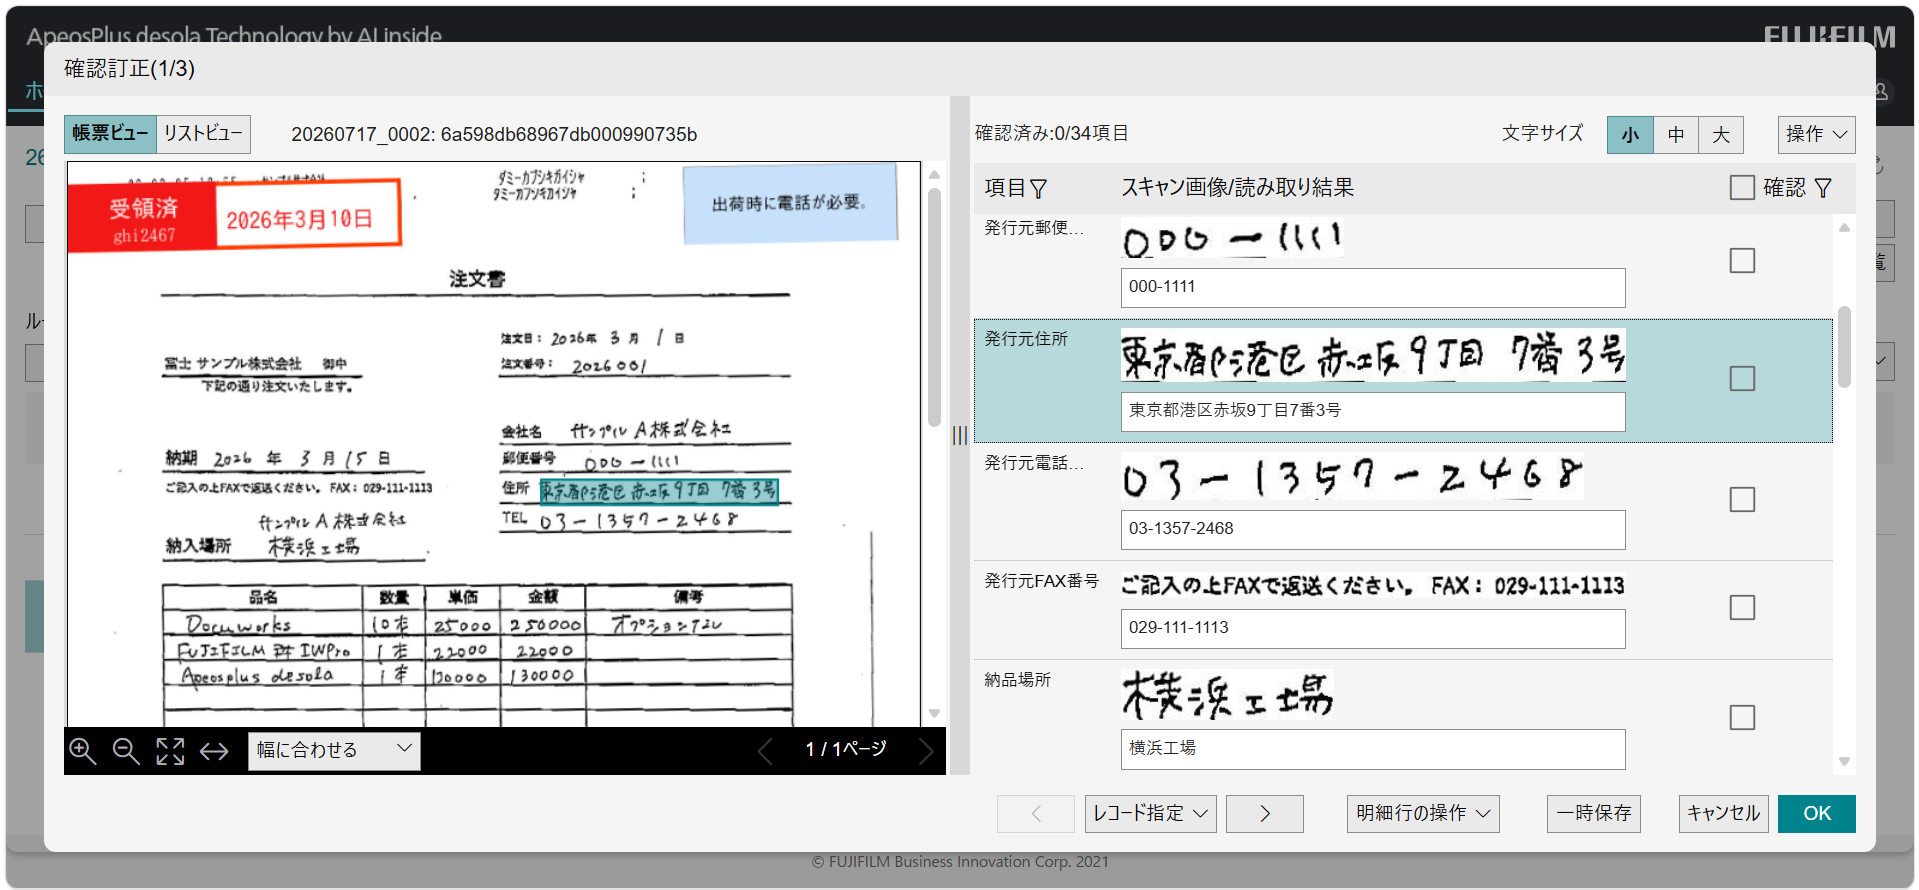The height and width of the screenshot is (890, 1919).
Task: Go to previous record arrow button
Action: click(1035, 814)
